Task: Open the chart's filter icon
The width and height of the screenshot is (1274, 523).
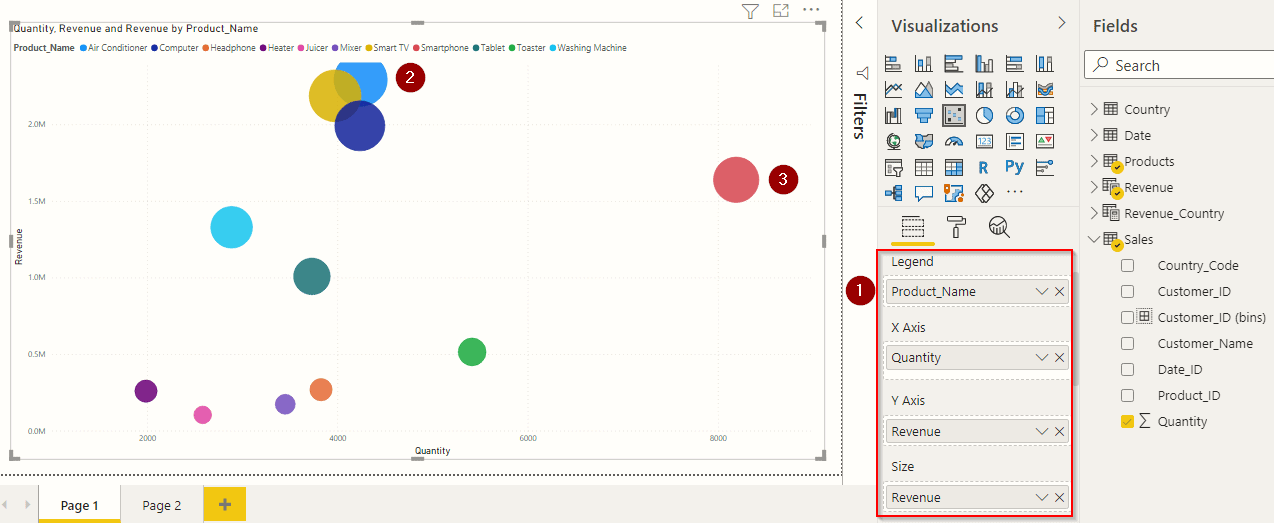Action: click(x=751, y=11)
